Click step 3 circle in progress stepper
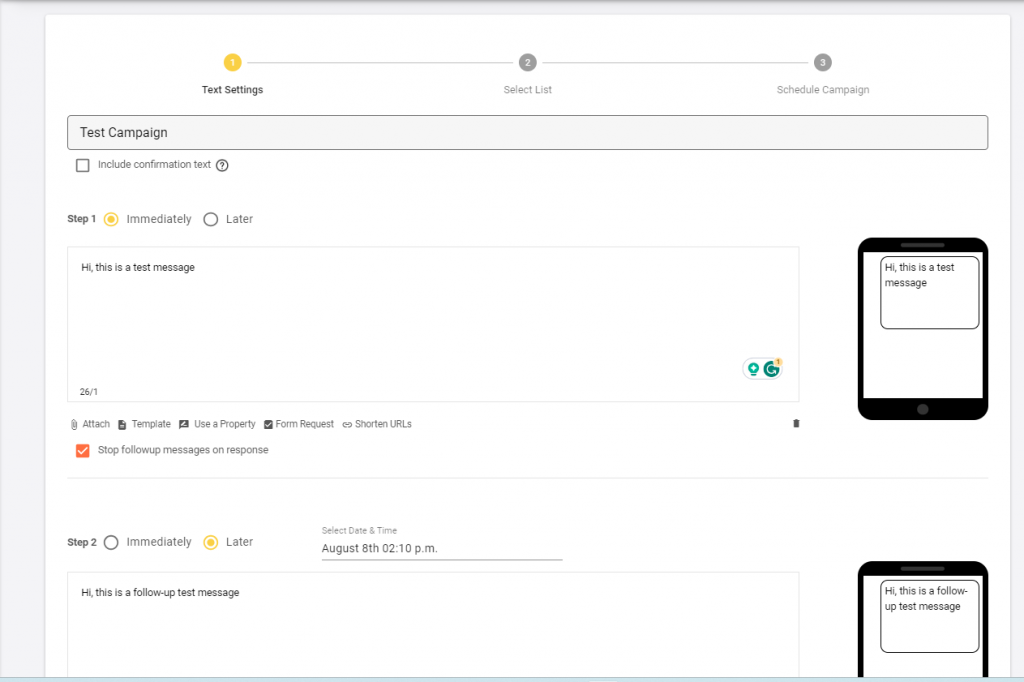1024x682 pixels. coord(823,63)
